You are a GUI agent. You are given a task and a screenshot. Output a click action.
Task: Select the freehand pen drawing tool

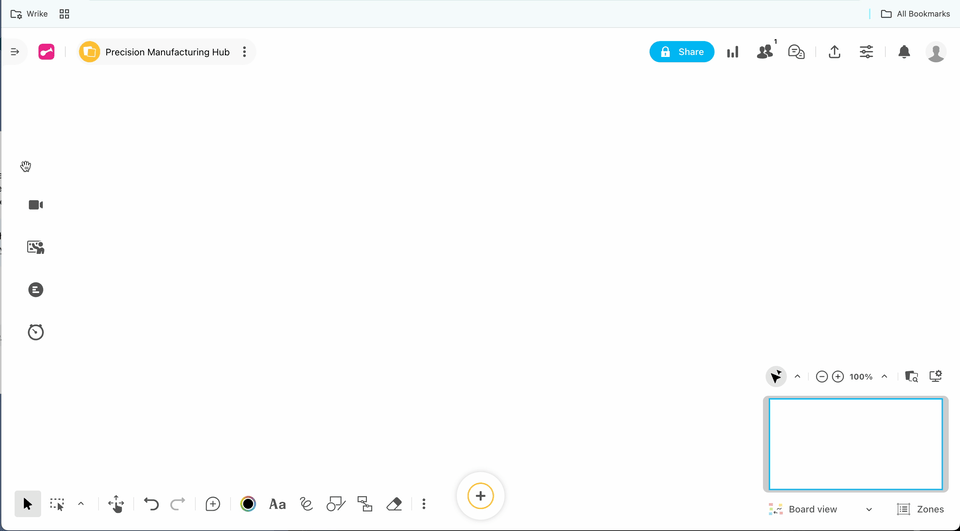pyautogui.click(x=306, y=504)
